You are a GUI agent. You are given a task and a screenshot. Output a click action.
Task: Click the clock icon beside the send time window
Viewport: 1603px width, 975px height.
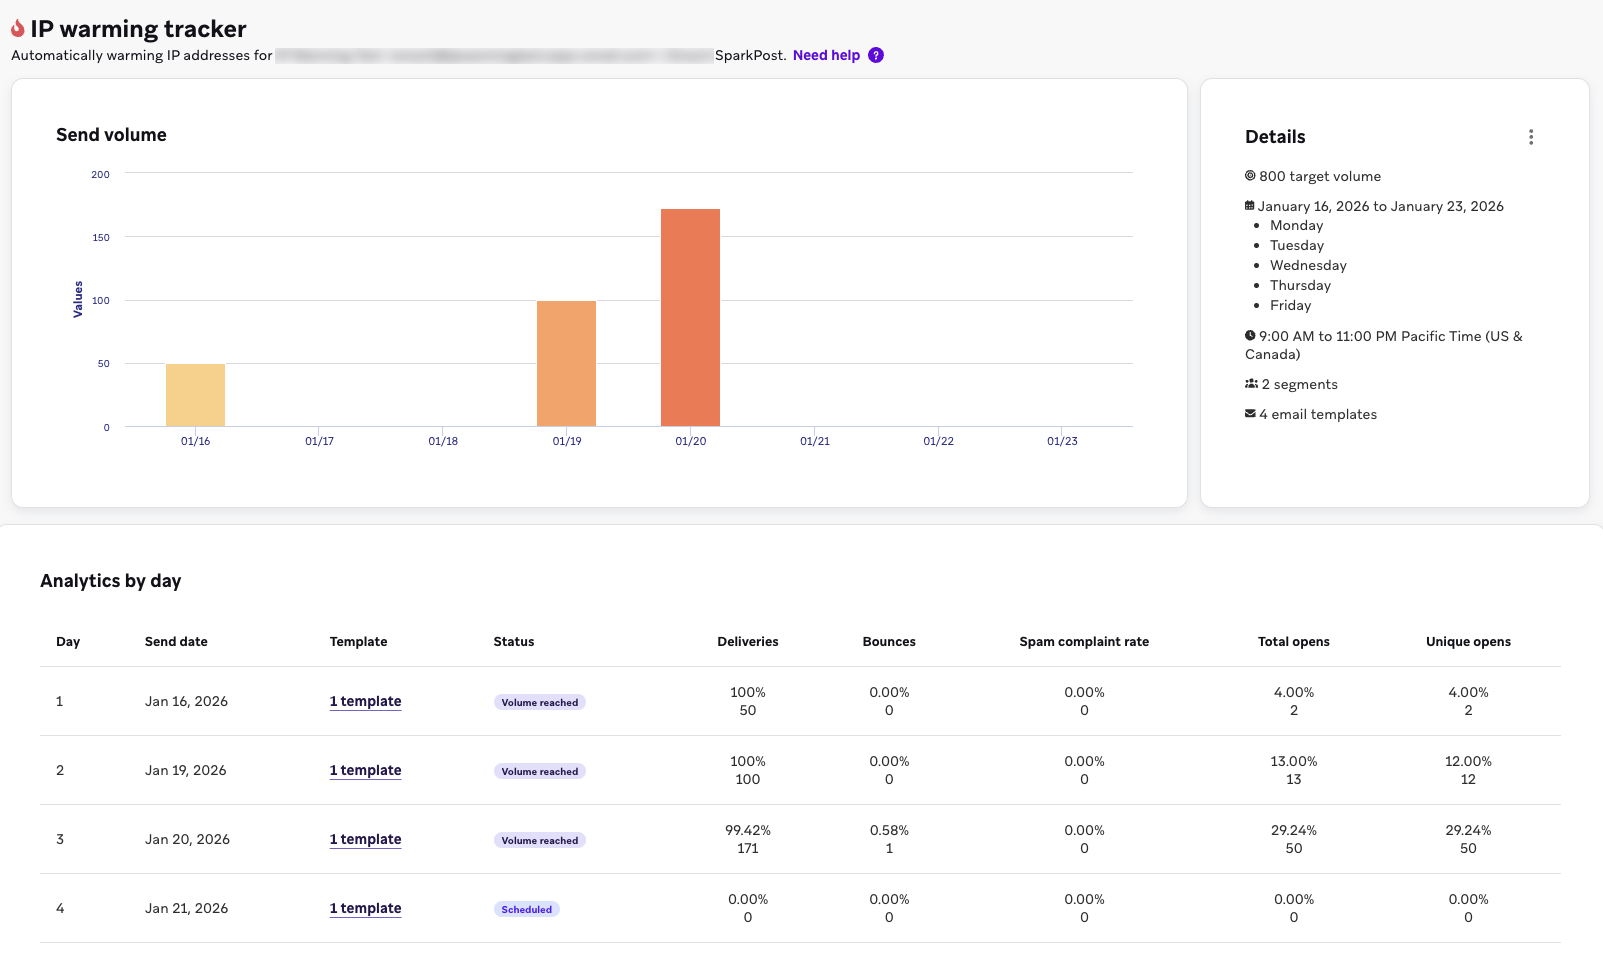click(1250, 336)
